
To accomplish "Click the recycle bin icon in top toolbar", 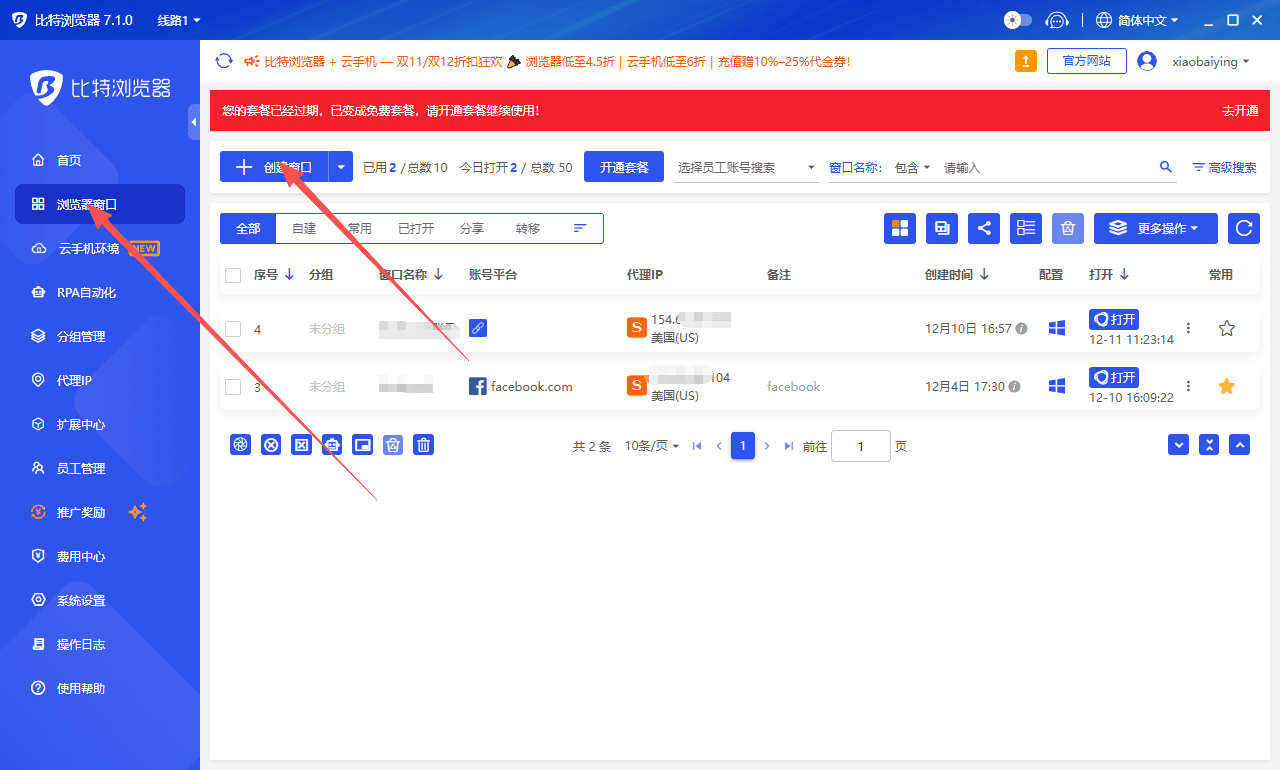I will tap(1068, 228).
